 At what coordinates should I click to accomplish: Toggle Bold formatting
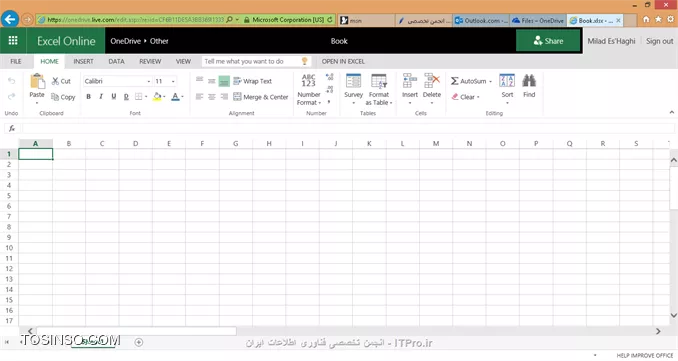pyautogui.click(x=88, y=96)
